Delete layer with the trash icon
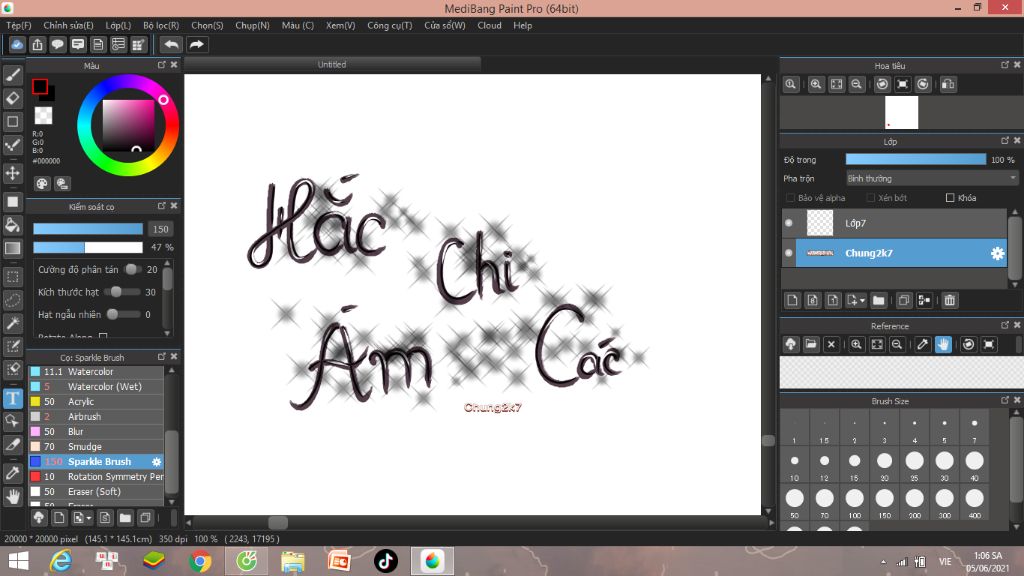This screenshot has height=576, width=1024. 950,300
